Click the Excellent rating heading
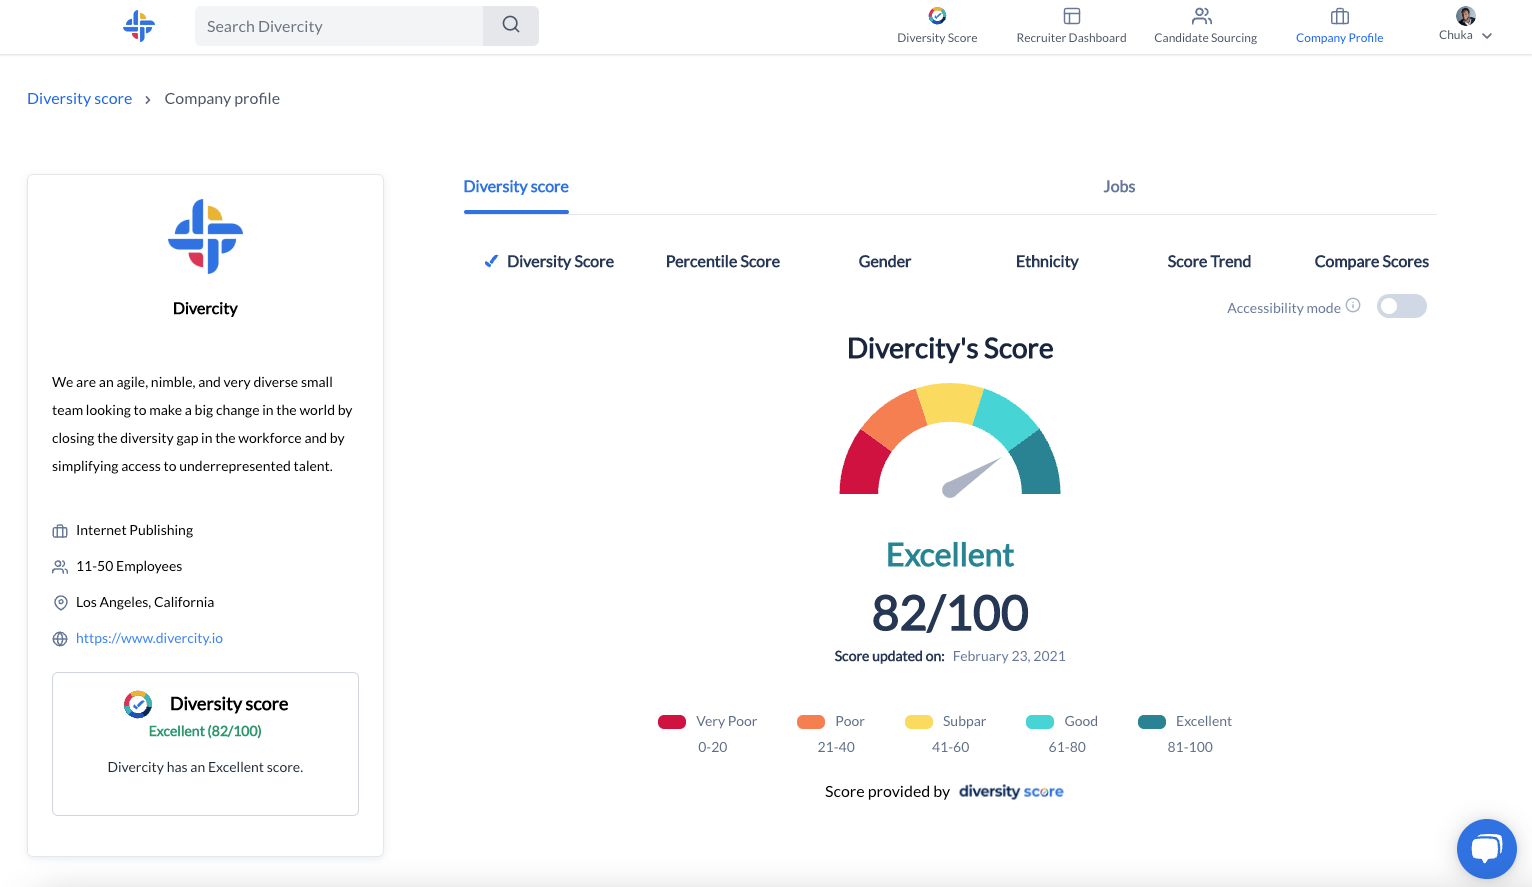The image size is (1532, 887). (x=950, y=554)
